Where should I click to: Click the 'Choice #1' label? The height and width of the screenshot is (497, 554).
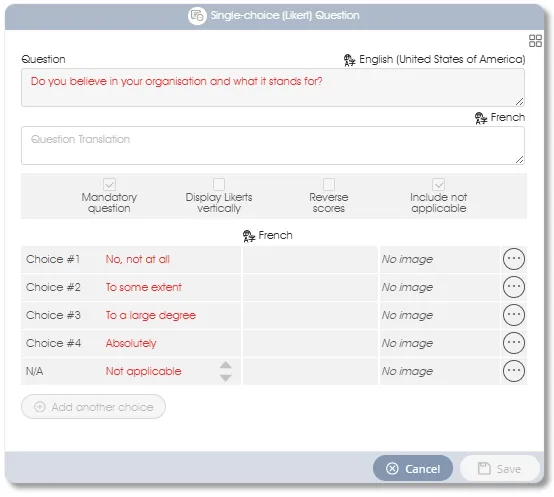(53, 259)
